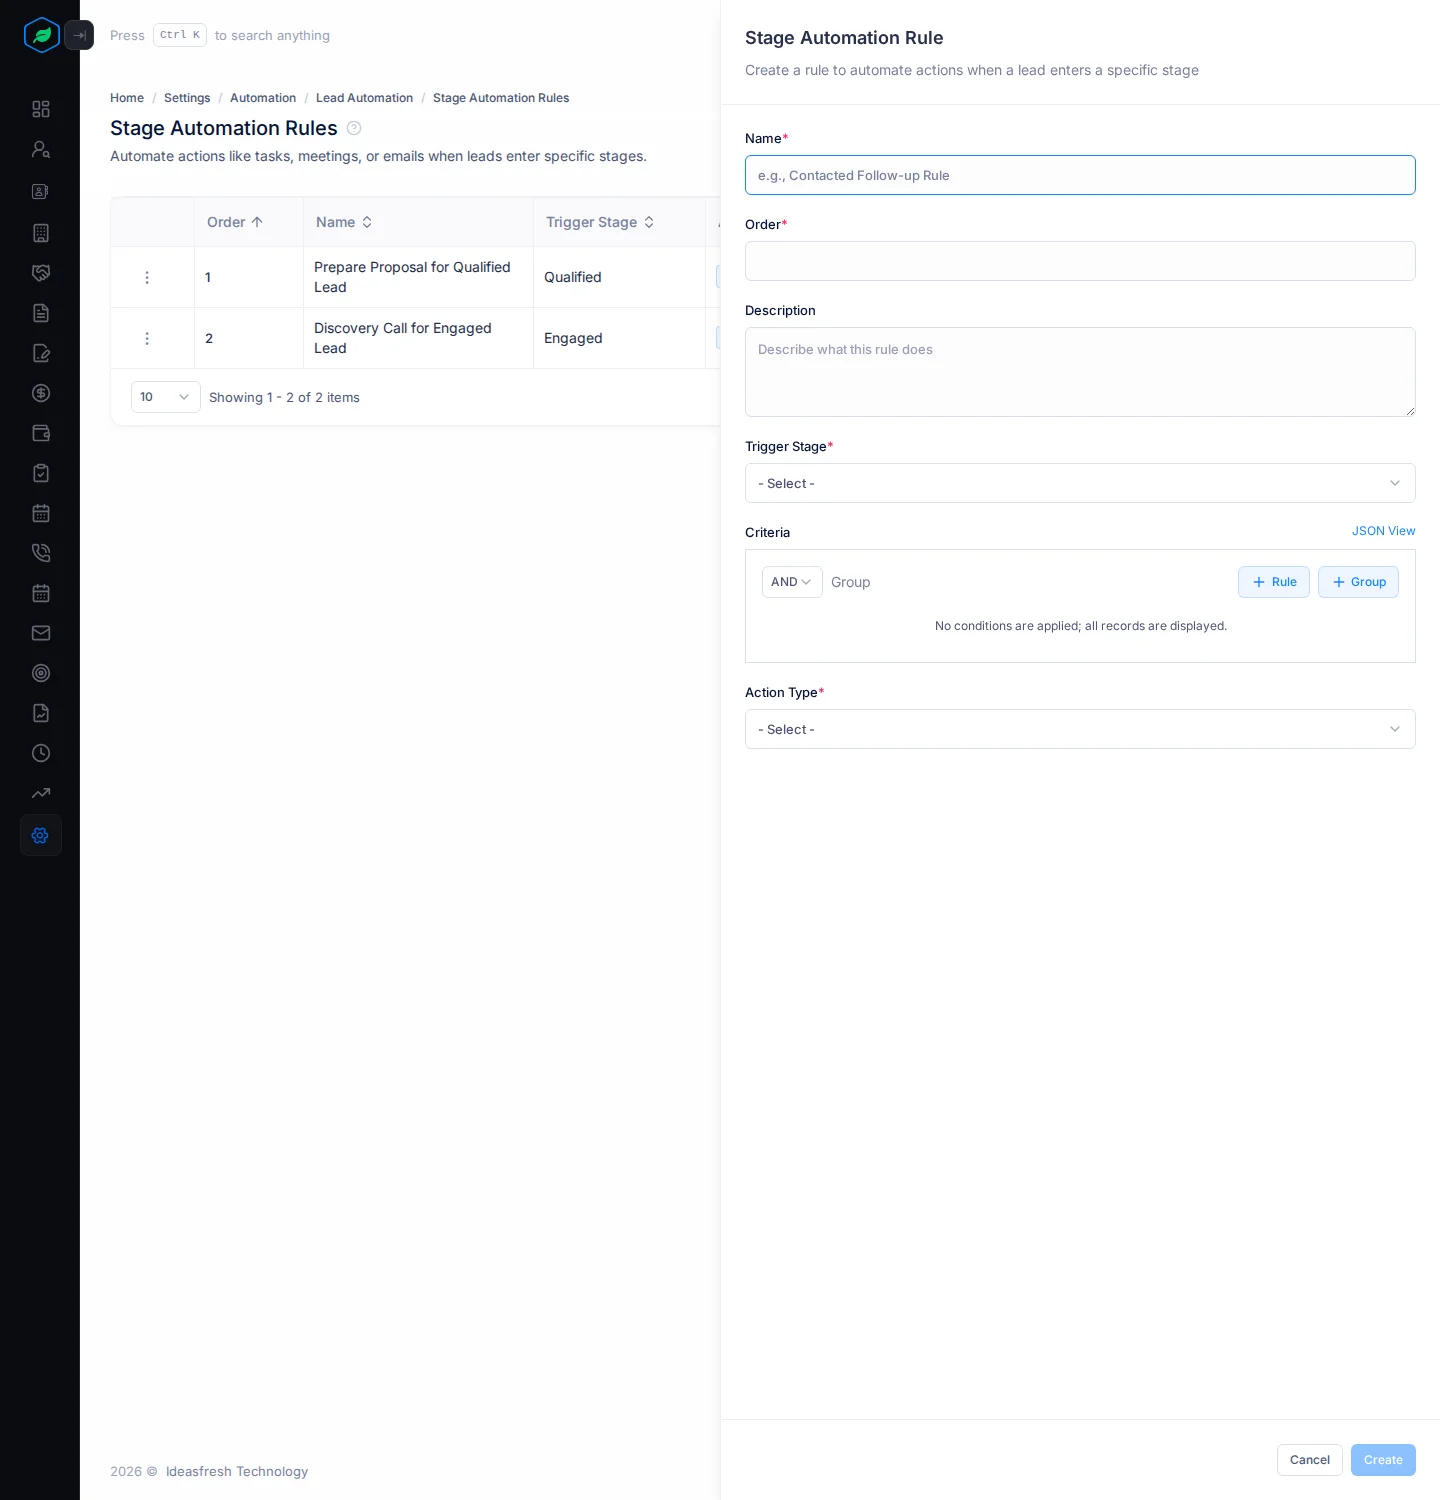Go to Home breadcrumb

[127, 98]
